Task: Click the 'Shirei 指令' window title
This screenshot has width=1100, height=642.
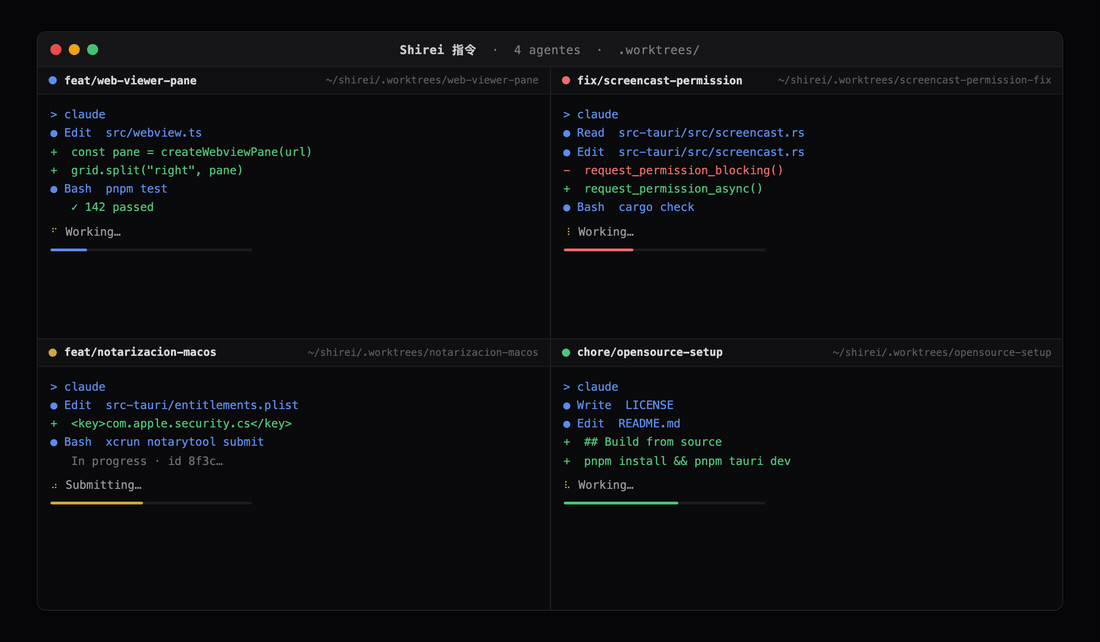Action: [x=438, y=50]
